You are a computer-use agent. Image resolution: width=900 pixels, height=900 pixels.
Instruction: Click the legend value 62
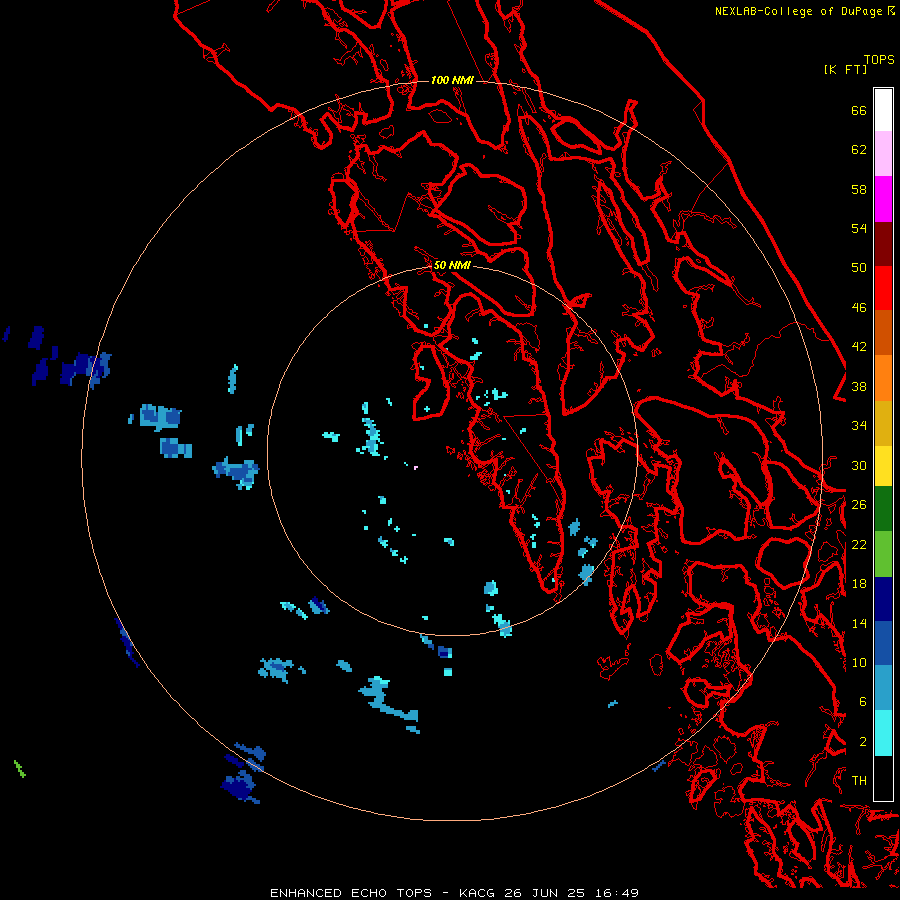(859, 150)
